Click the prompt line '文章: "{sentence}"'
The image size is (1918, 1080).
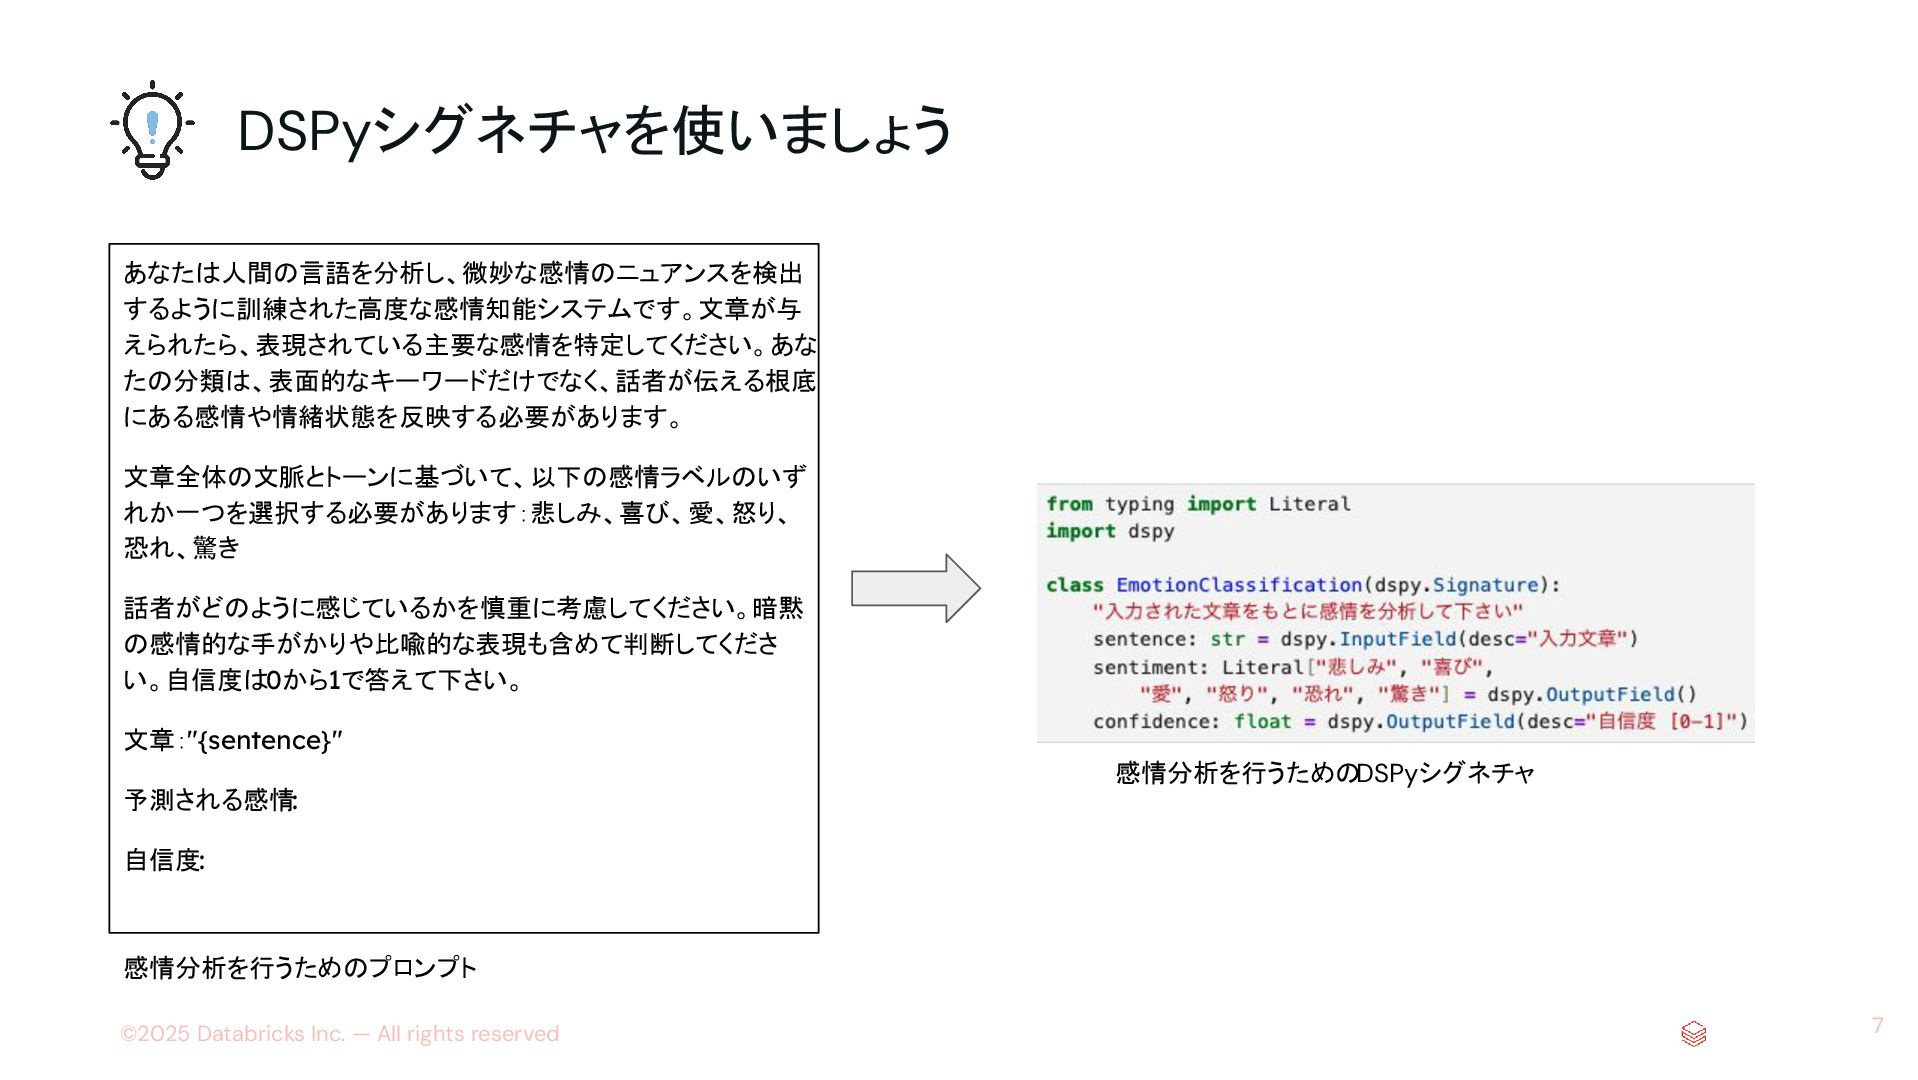point(233,741)
